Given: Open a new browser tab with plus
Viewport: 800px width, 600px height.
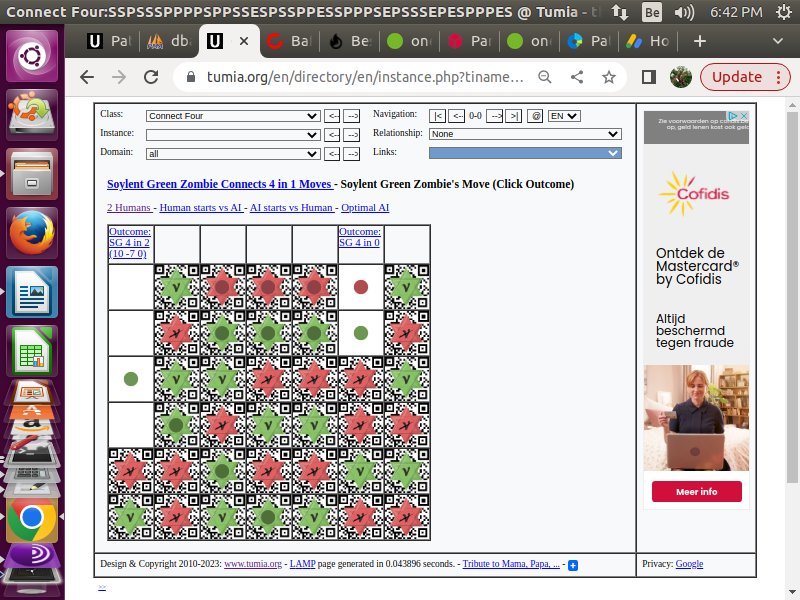Looking at the screenshot, I should pyautogui.click(x=700, y=41).
